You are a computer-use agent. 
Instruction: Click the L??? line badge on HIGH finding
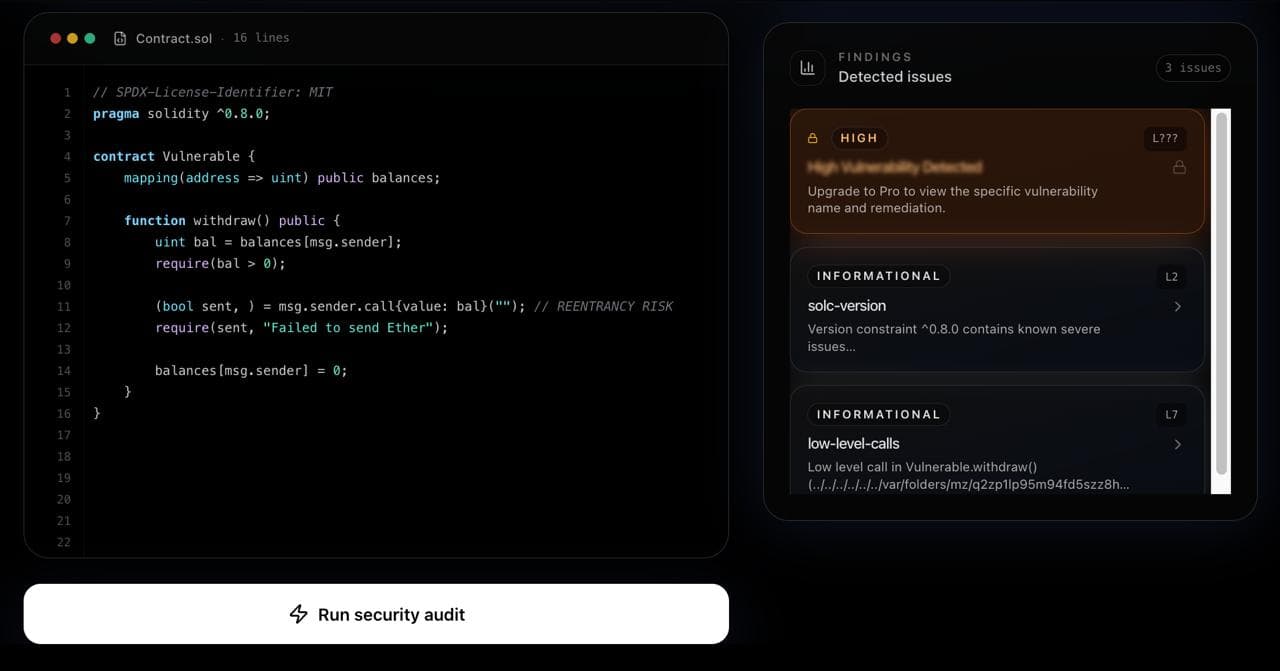1165,138
